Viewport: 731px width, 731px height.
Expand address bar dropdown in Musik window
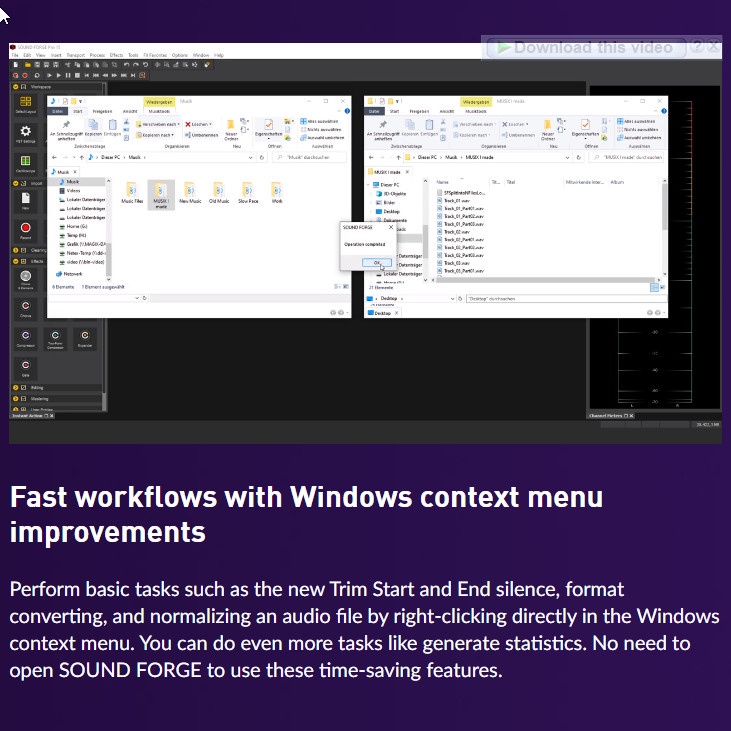tap(250, 158)
